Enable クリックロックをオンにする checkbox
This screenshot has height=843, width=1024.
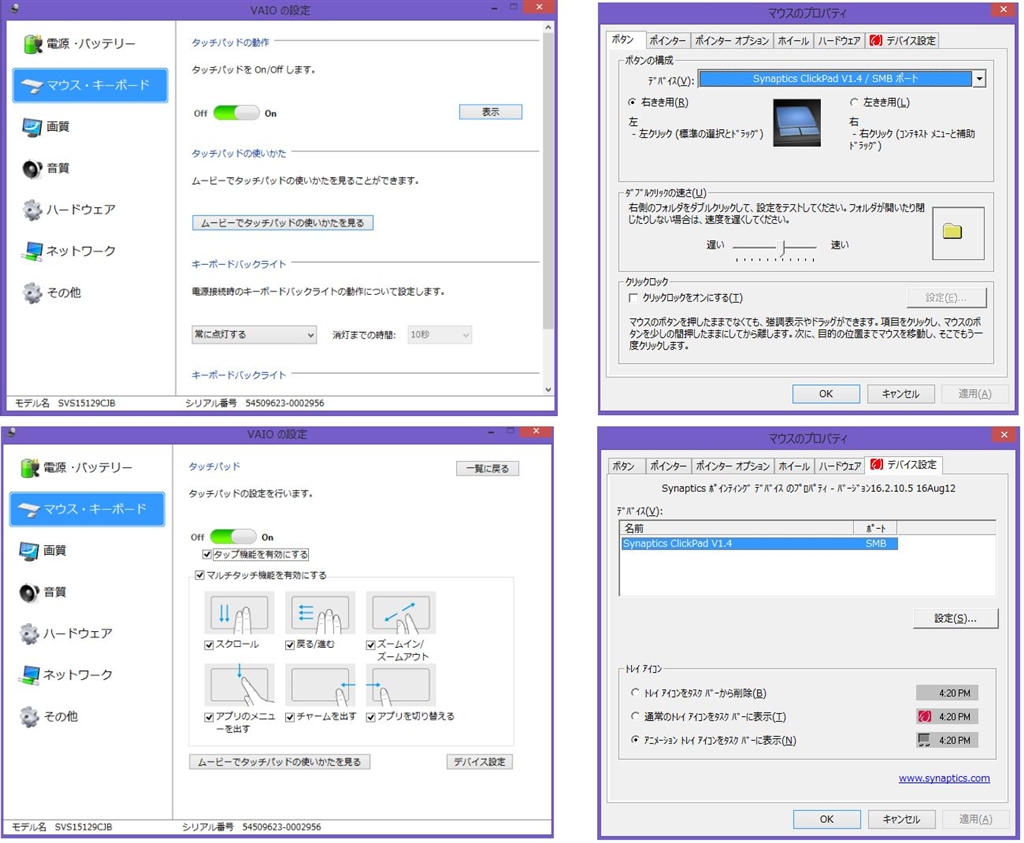(x=633, y=298)
